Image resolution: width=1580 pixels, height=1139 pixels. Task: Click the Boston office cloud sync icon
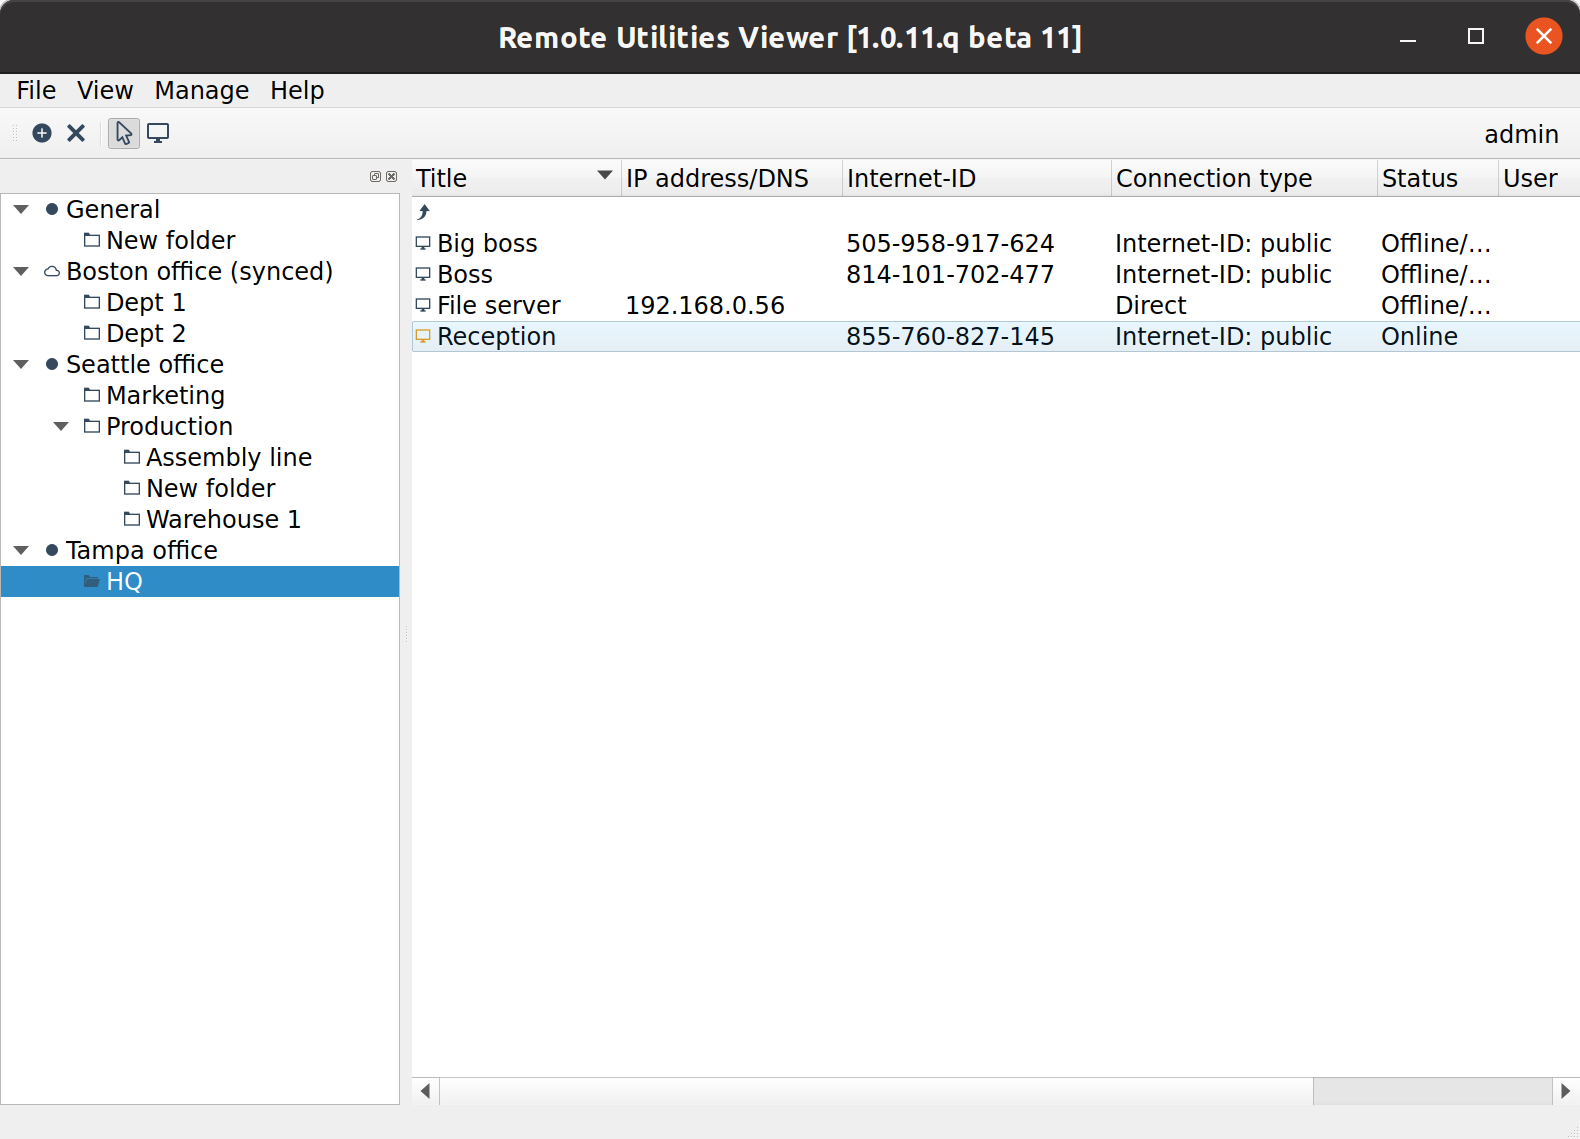point(52,272)
